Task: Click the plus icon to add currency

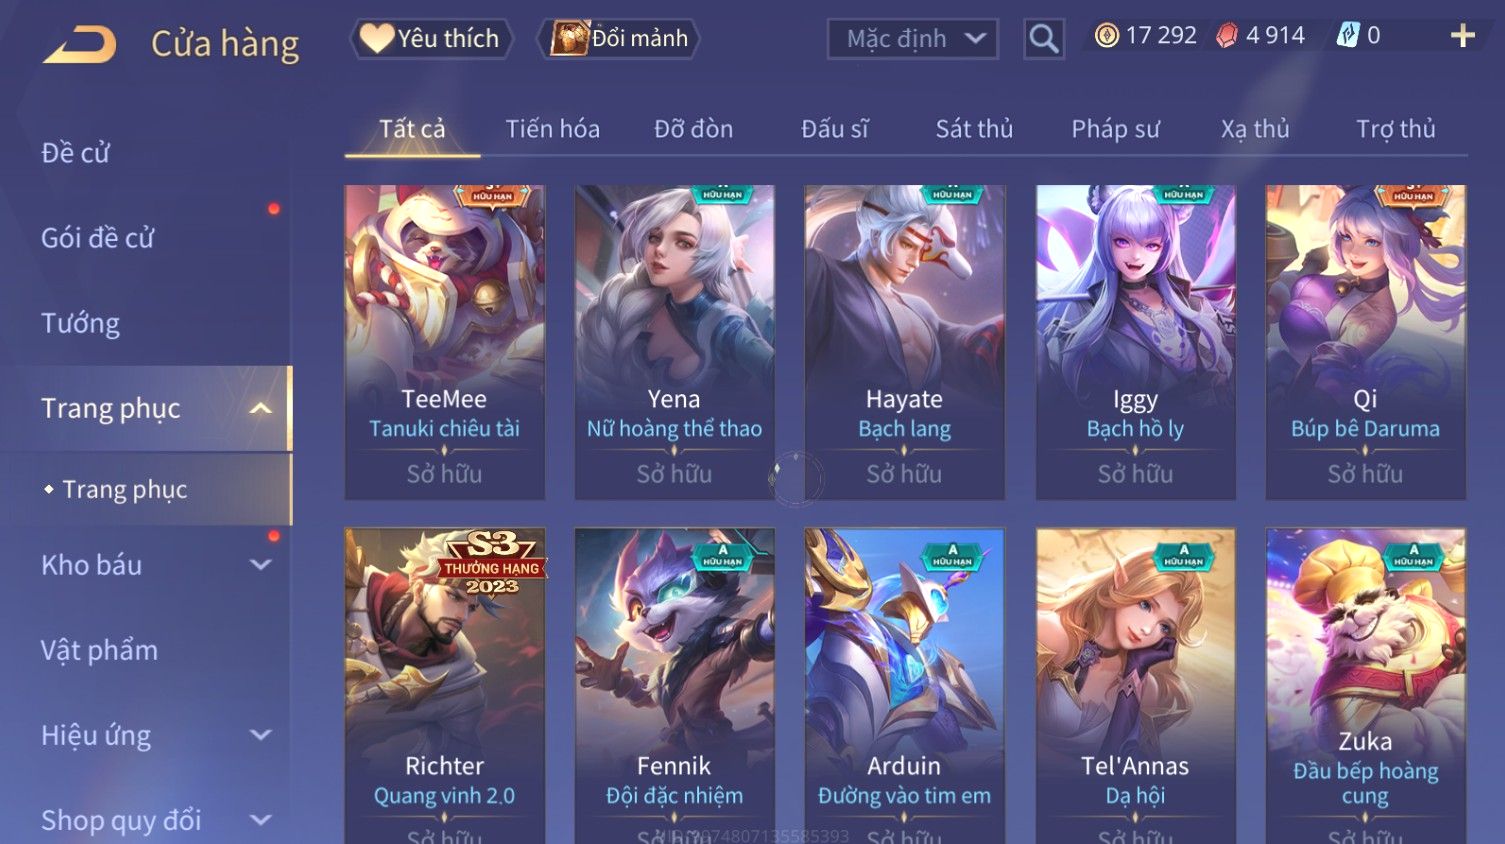Action: point(1462,37)
